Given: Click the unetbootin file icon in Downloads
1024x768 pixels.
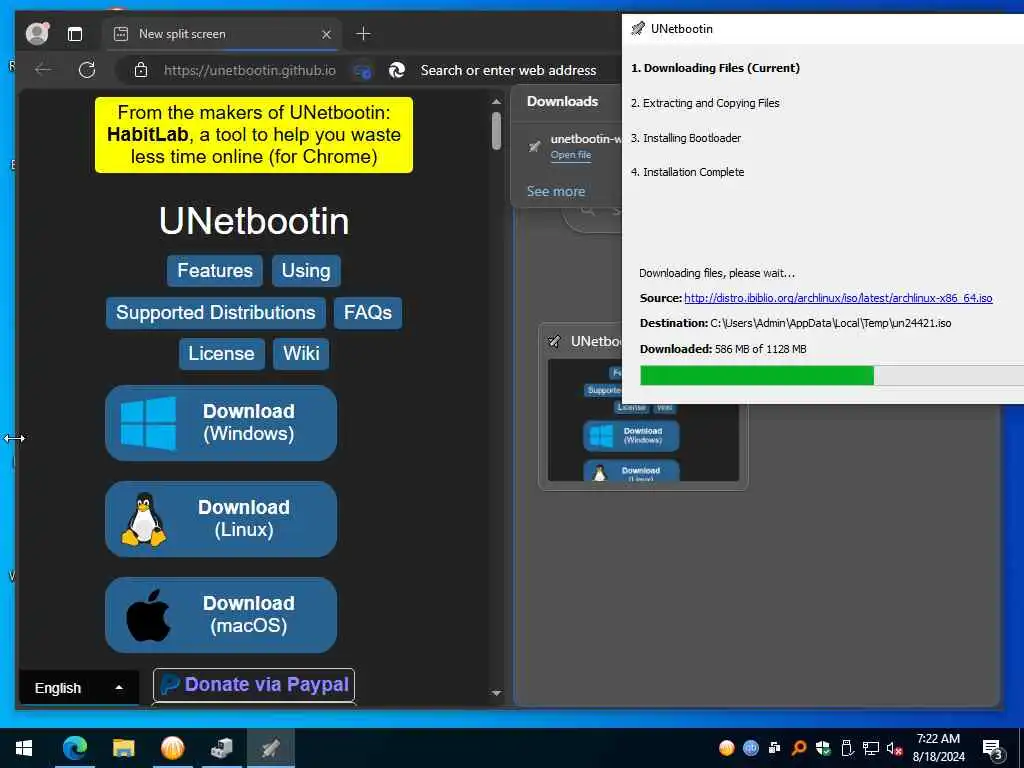Looking at the screenshot, I should (534, 146).
